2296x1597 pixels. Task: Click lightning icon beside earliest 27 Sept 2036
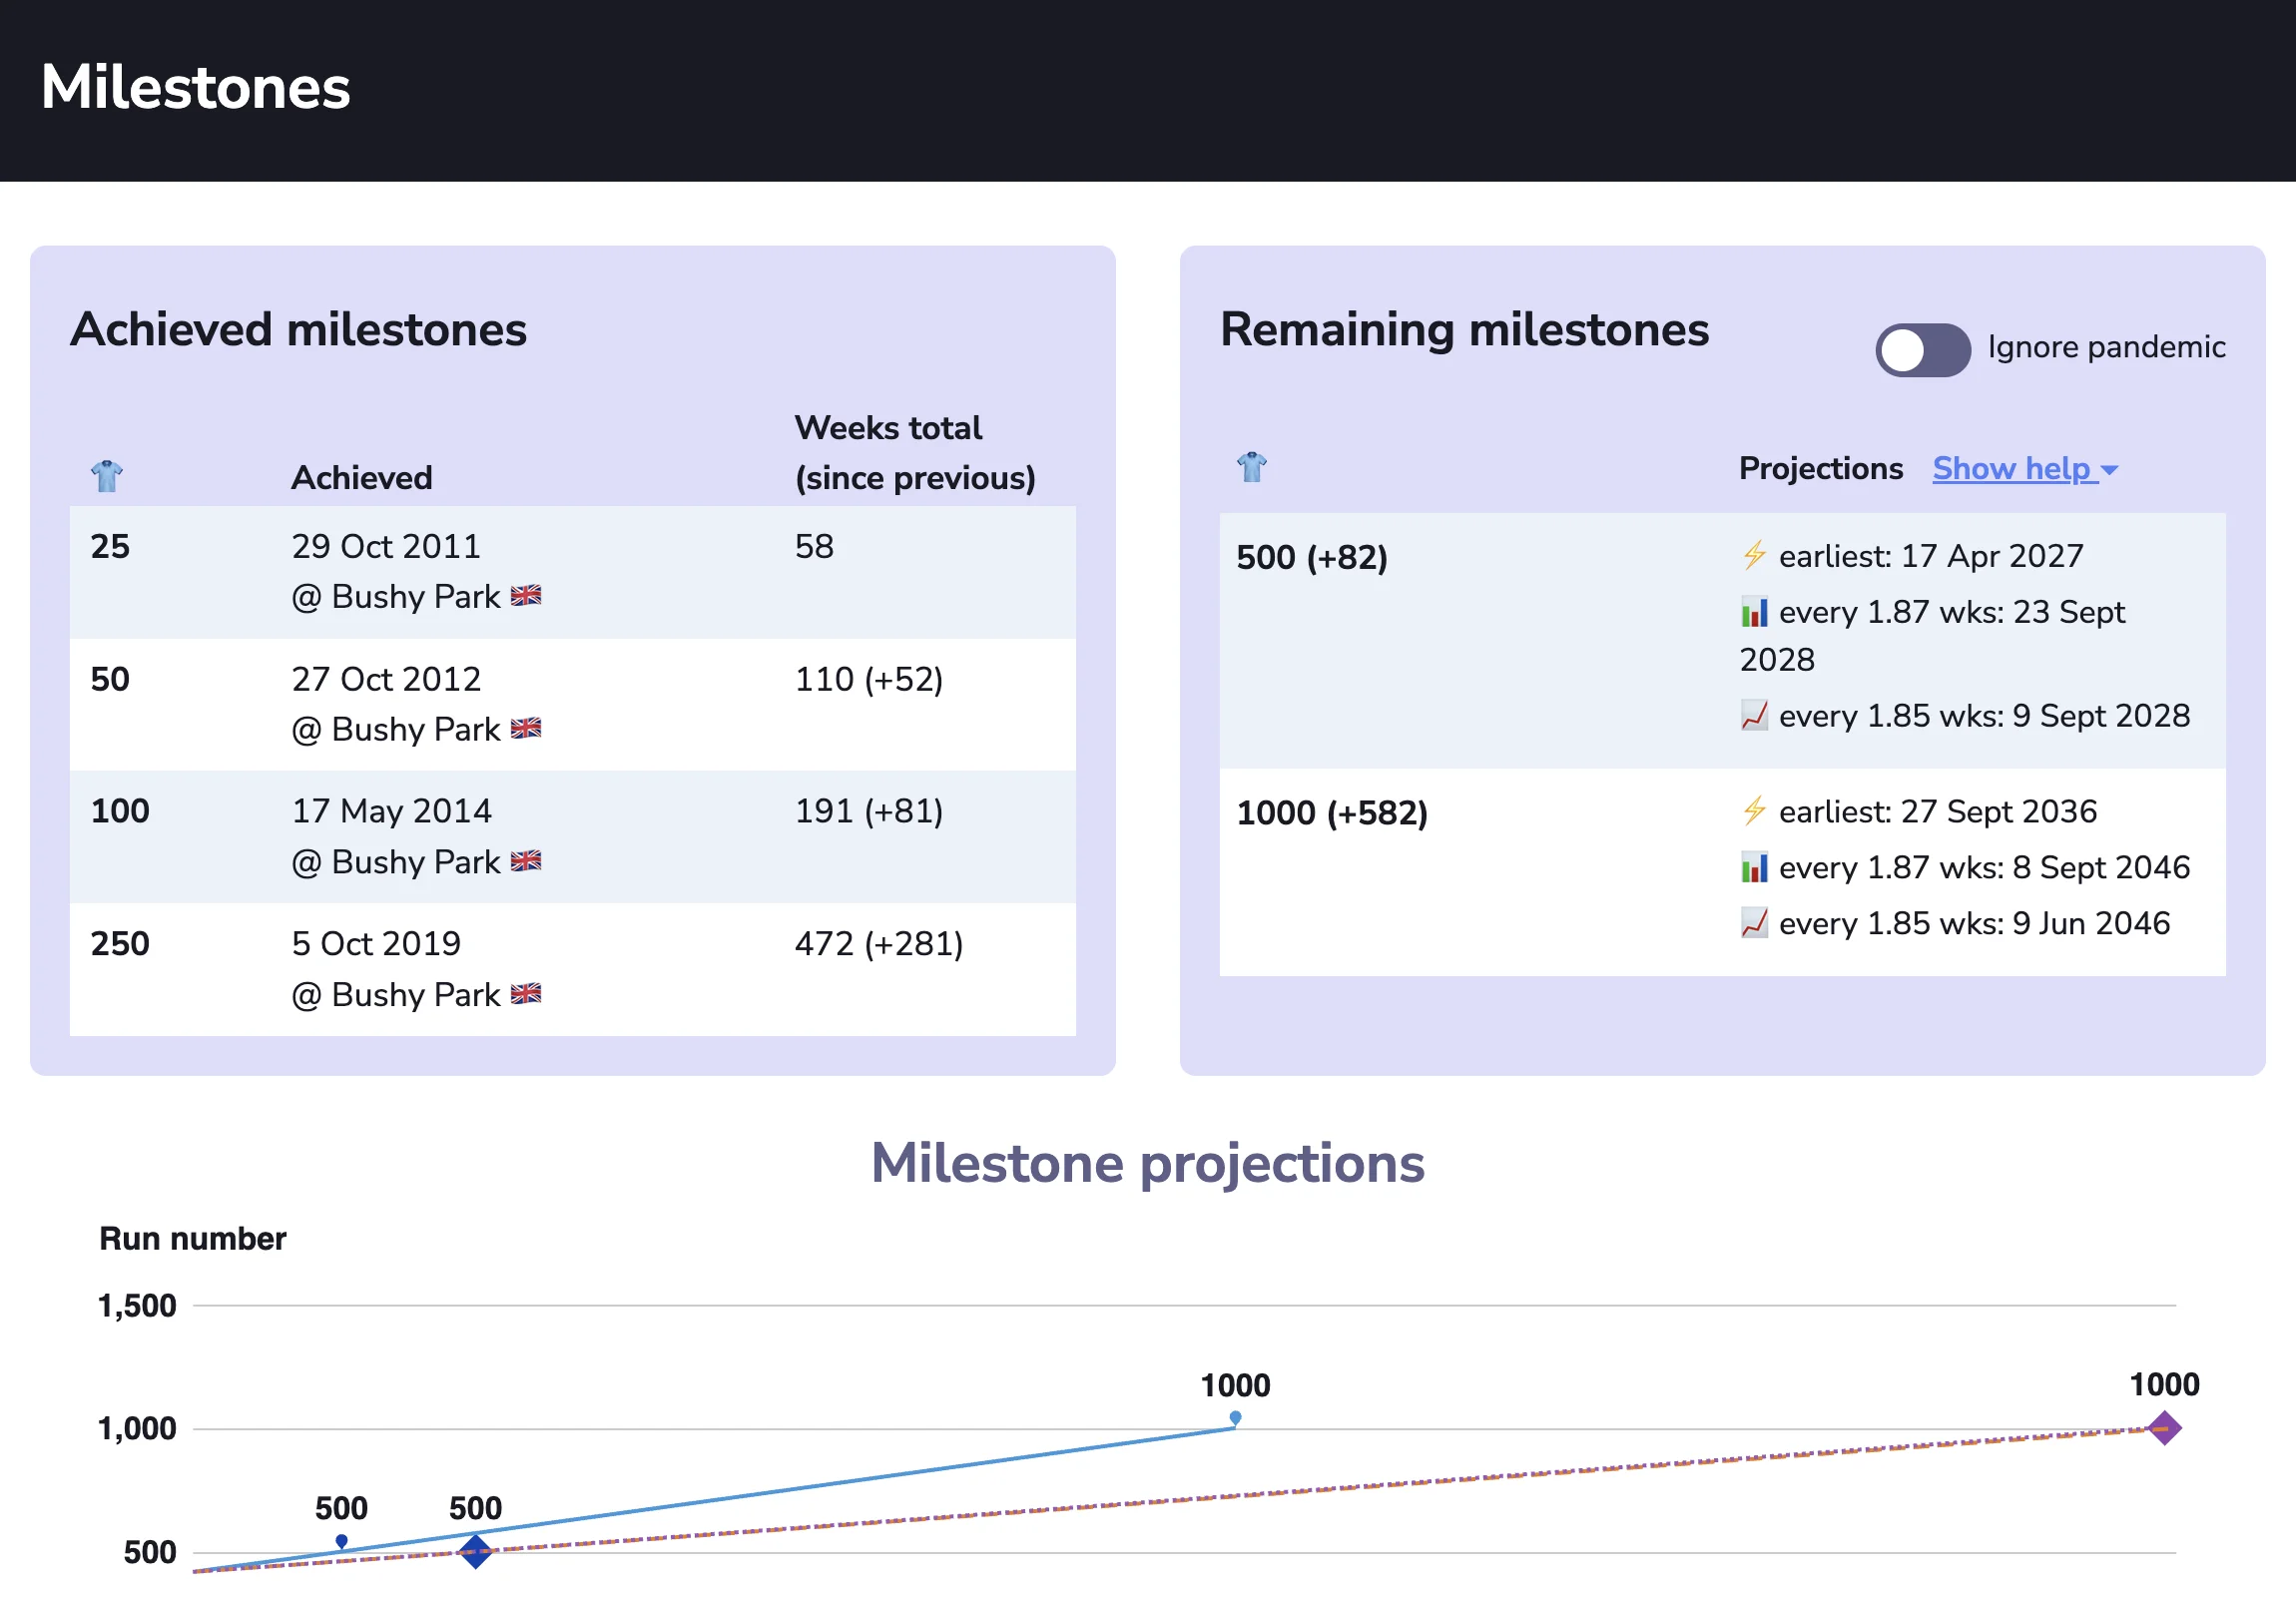tap(1753, 810)
